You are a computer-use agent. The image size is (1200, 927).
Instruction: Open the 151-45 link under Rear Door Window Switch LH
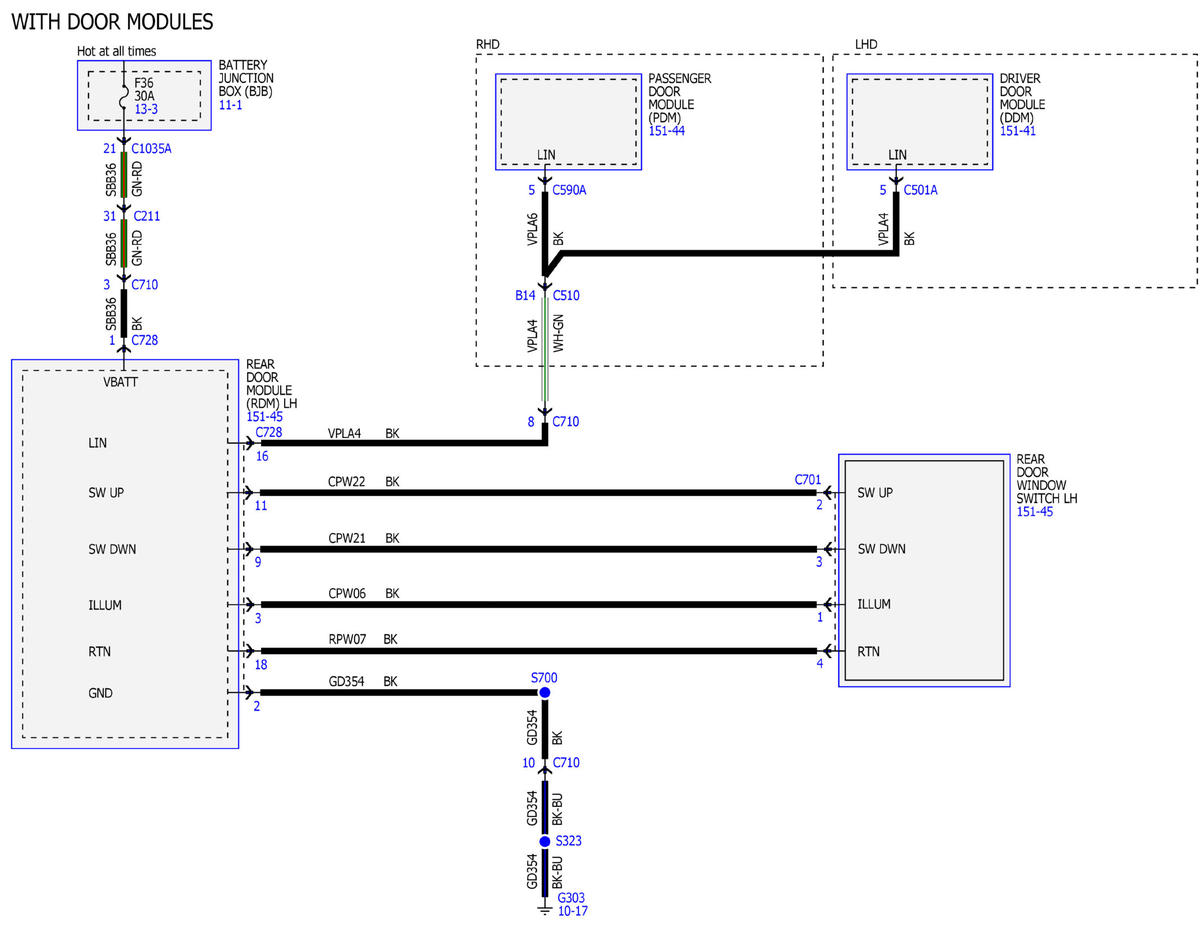[1034, 512]
